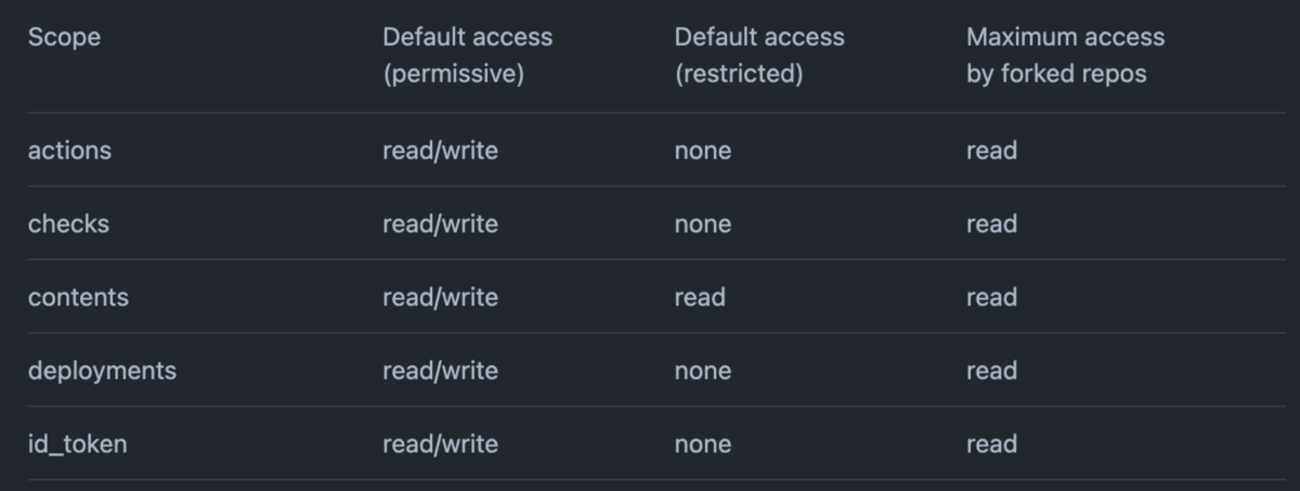Click the restricted none value for actions

(x=702, y=150)
